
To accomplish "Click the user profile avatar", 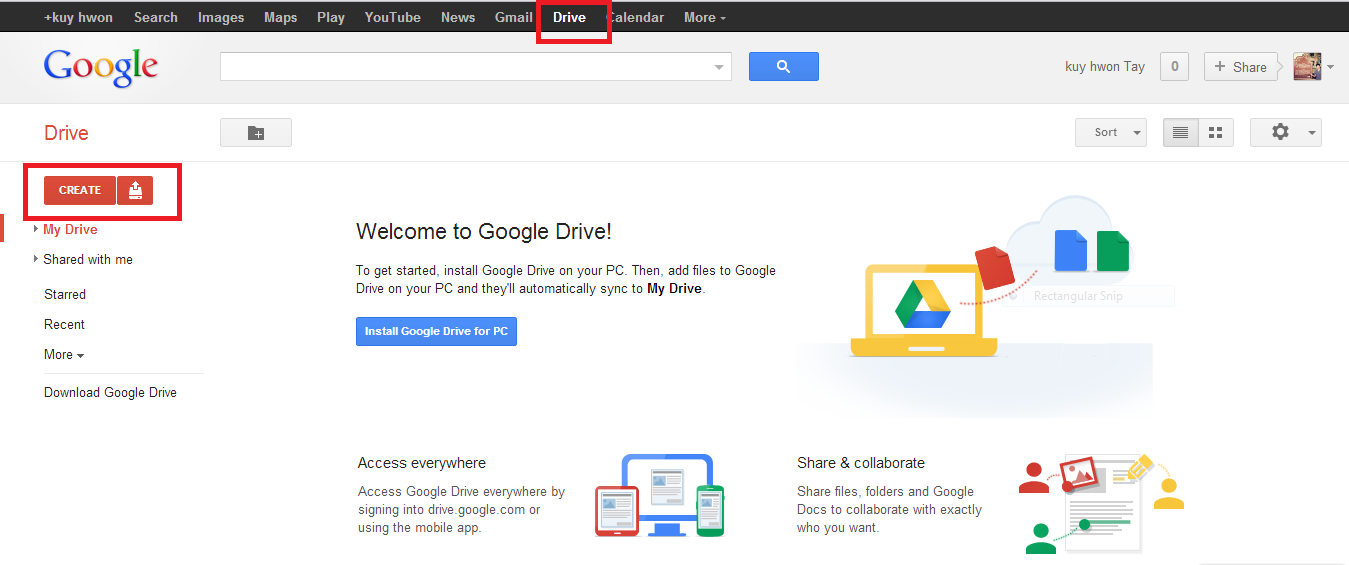I will pos(1307,67).
